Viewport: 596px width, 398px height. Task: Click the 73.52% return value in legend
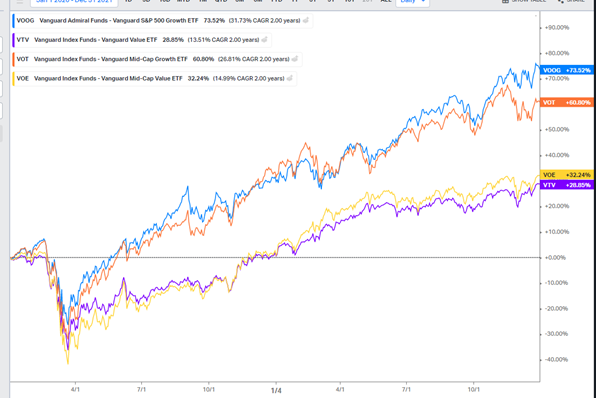click(x=214, y=21)
